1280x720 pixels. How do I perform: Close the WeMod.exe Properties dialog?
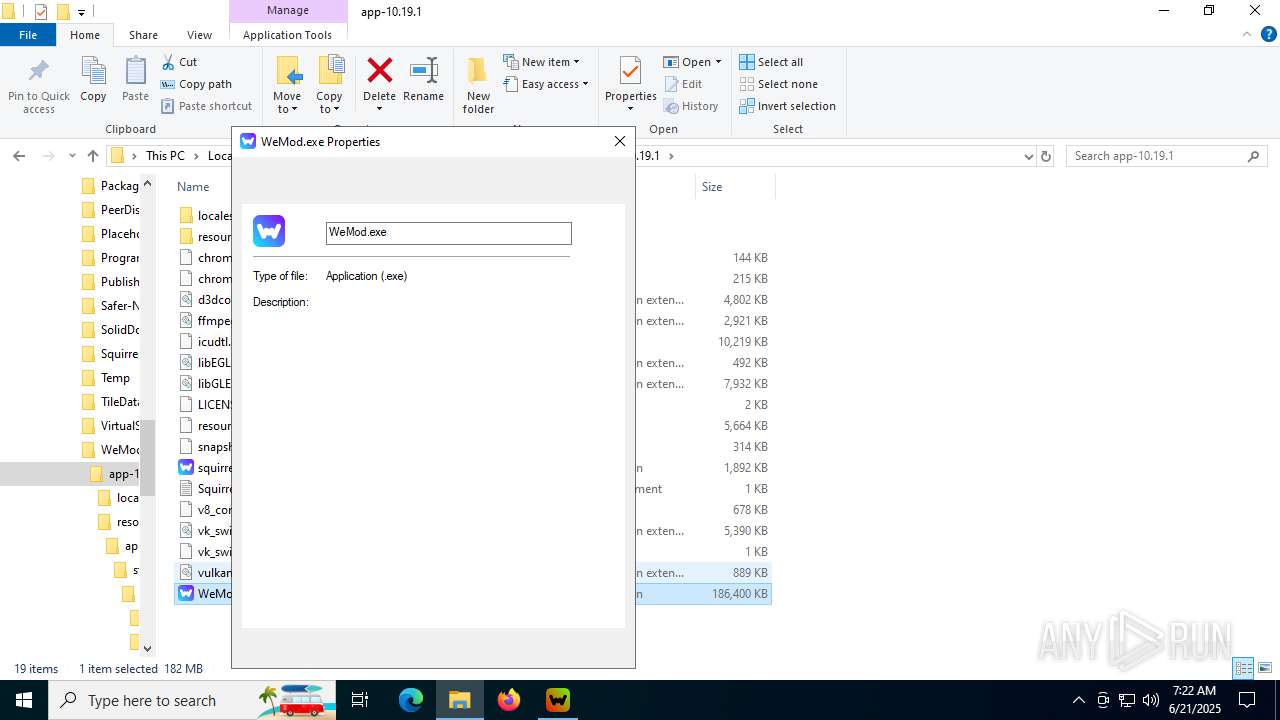coord(620,141)
